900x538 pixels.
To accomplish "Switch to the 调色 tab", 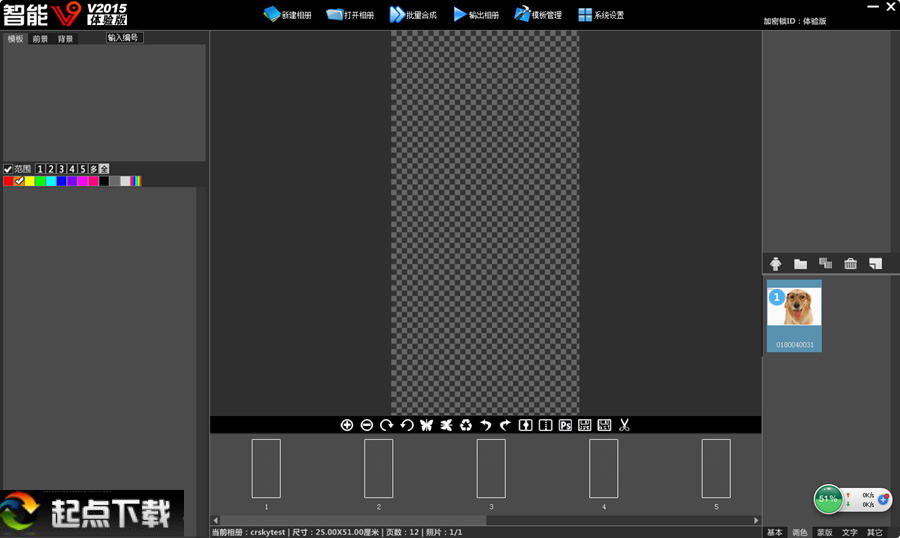I will (x=800, y=532).
